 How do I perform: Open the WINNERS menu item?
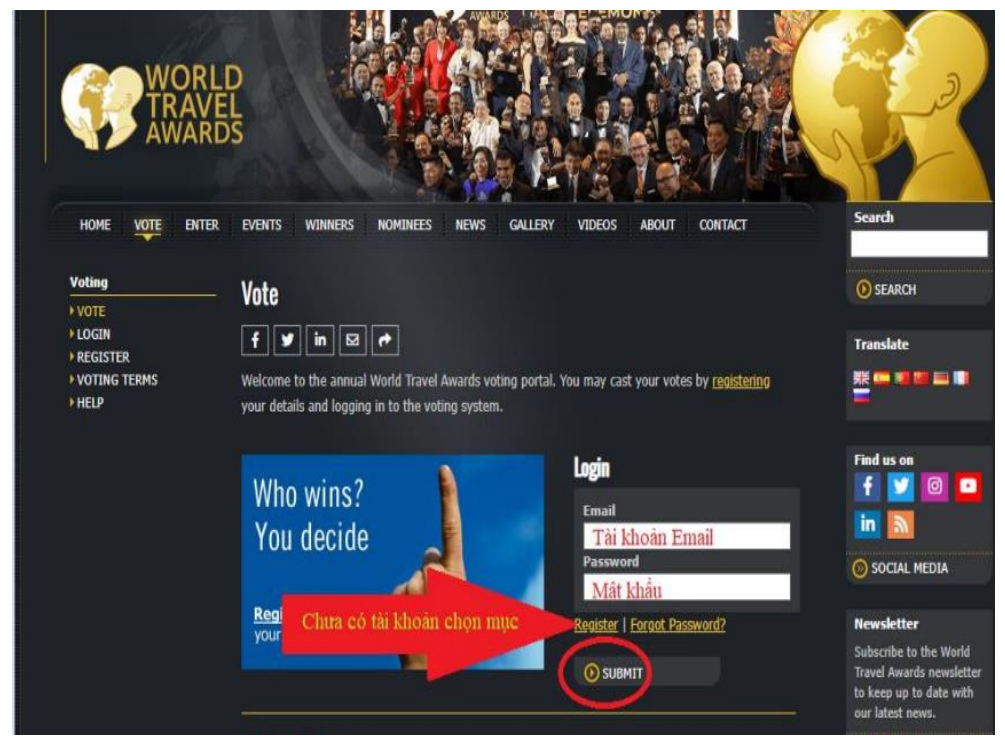[329, 225]
